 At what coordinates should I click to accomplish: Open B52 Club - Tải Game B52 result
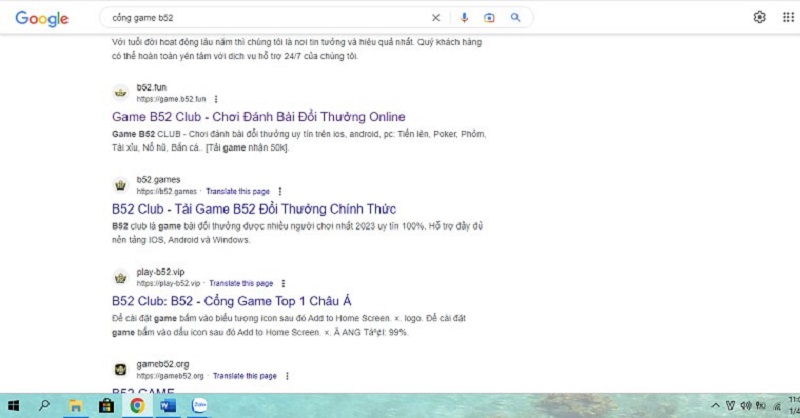coord(254,209)
